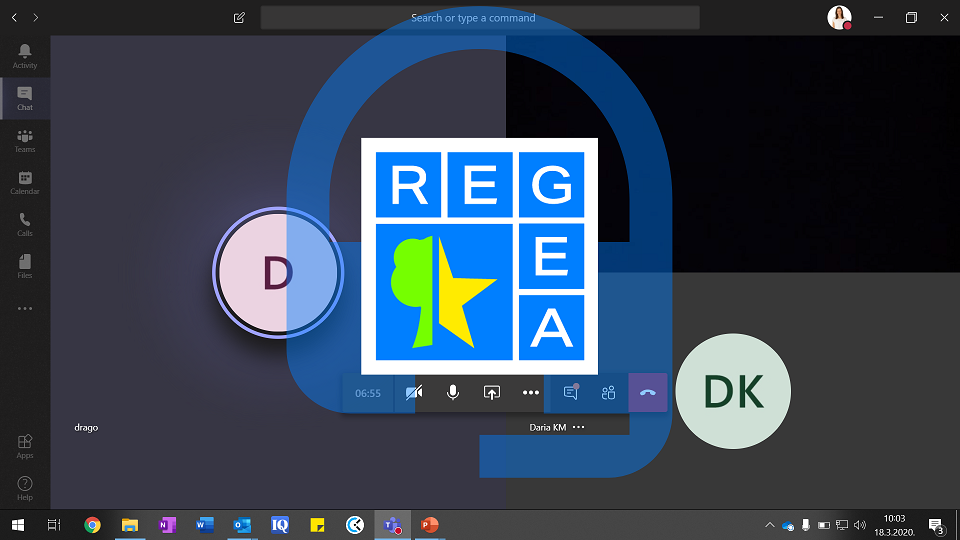Image resolution: width=960 pixels, height=540 pixels.
Task: Select the DK participant avatar
Action: (x=733, y=391)
